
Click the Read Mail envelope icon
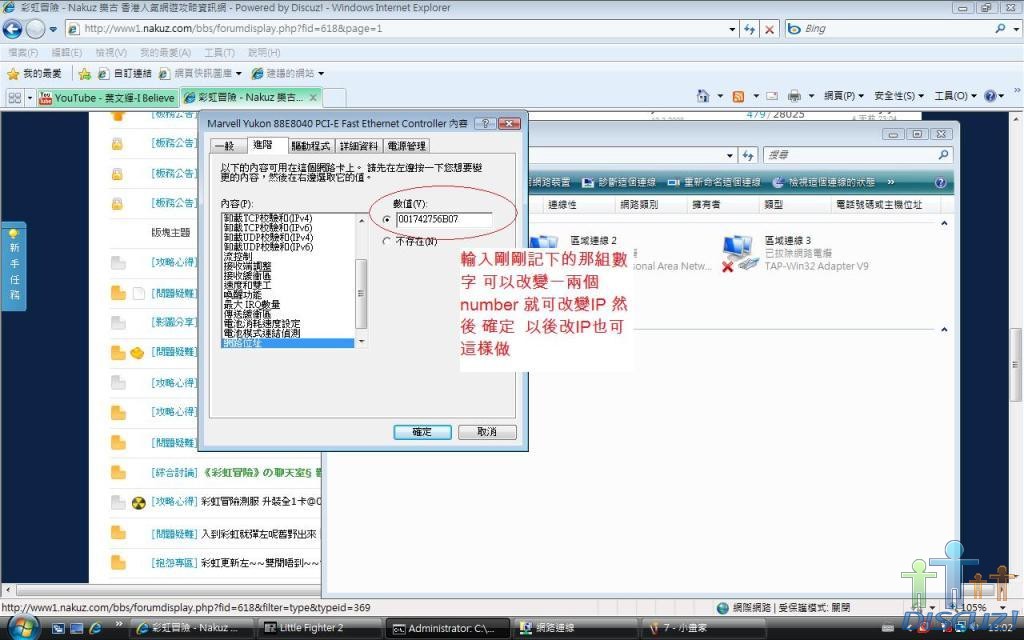click(772, 96)
